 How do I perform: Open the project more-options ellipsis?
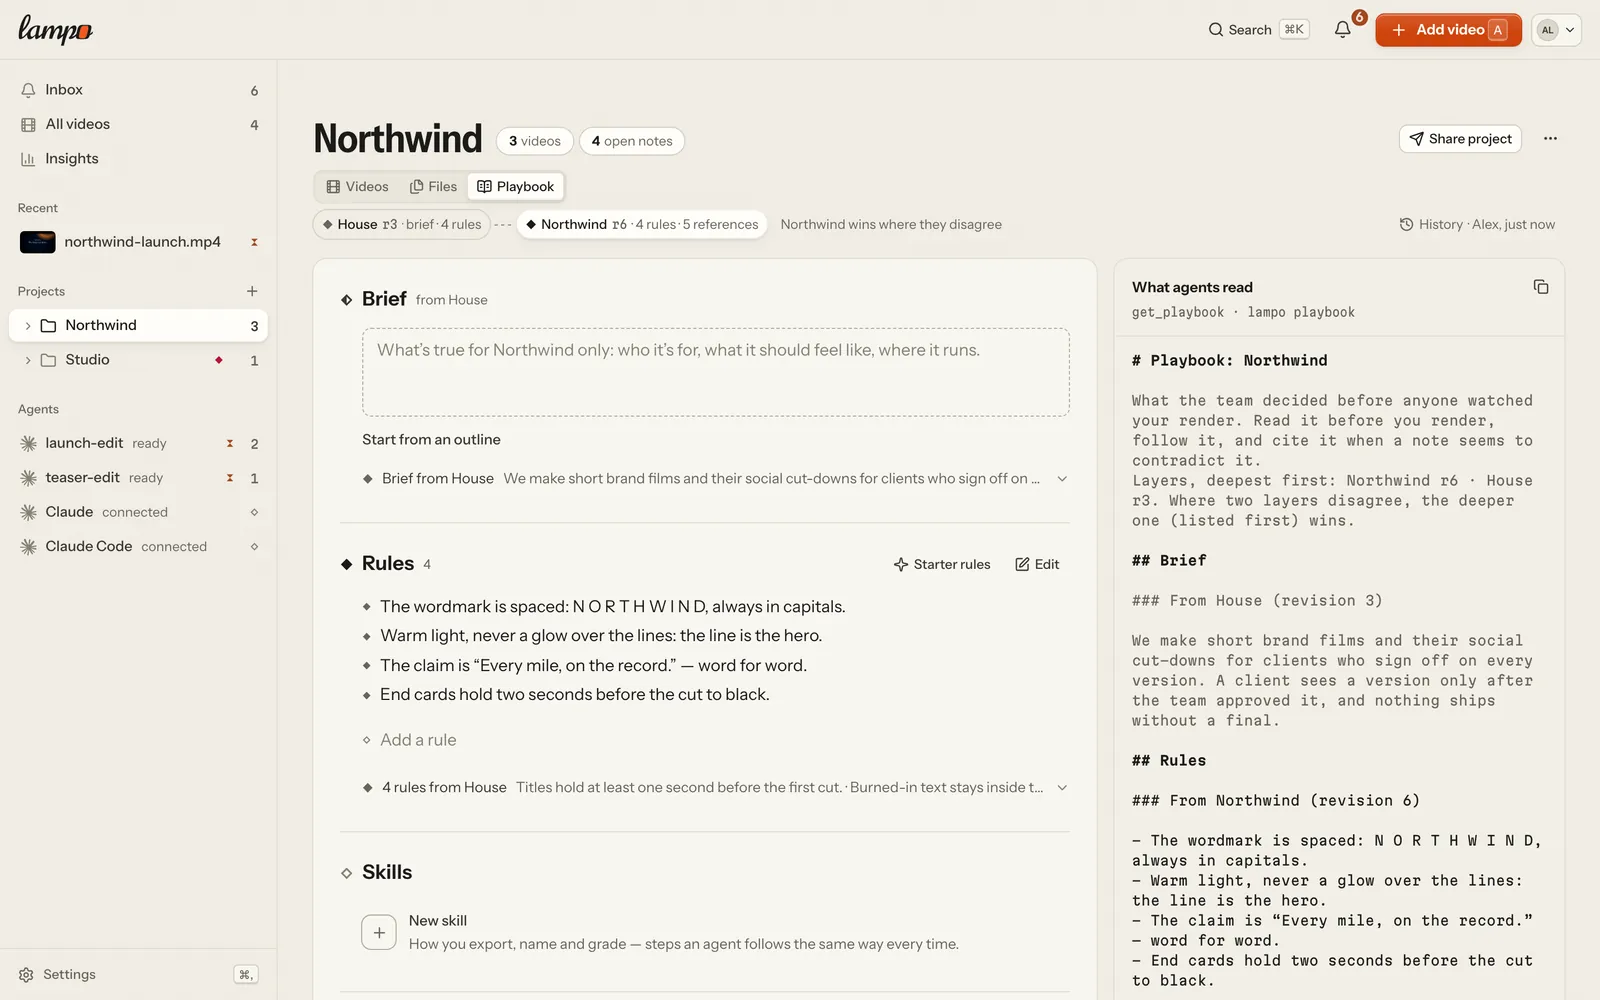[x=1550, y=139]
